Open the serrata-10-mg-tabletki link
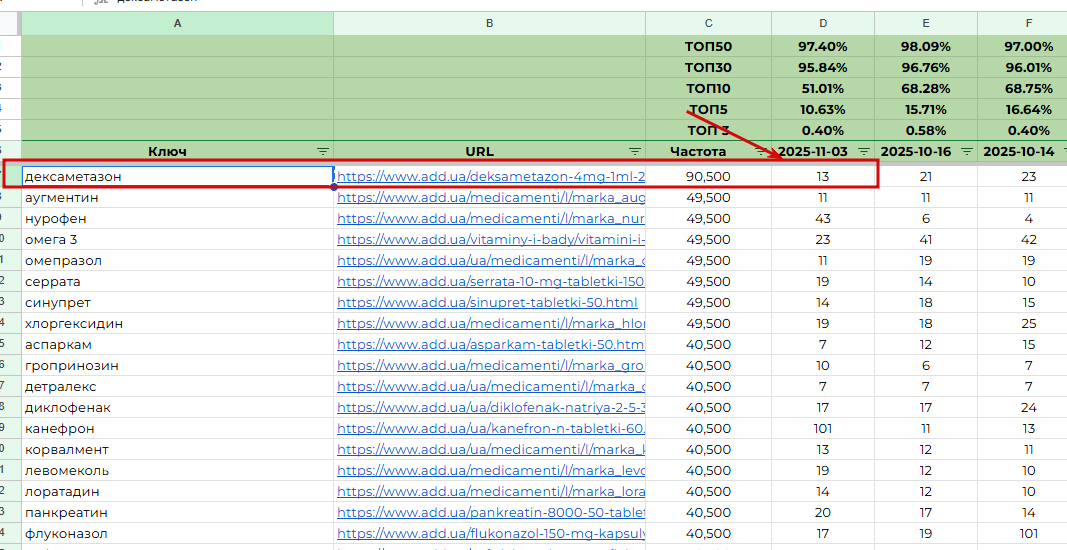Viewport: 1067px width, 550px height. click(x=491, y=281)
